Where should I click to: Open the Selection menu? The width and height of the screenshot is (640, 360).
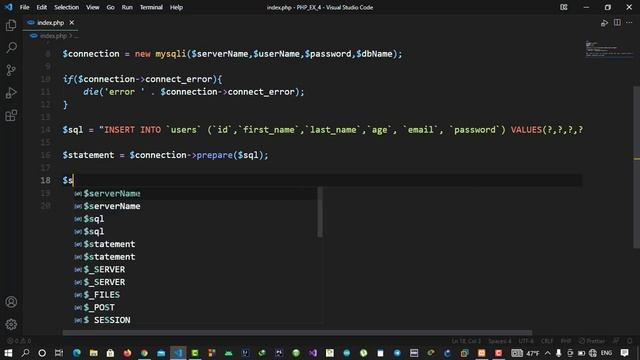(x=67, y=7)
